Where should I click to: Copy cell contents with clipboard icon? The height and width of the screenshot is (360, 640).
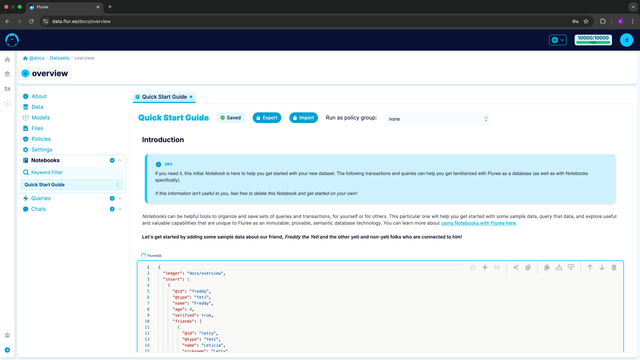(528, 267)
